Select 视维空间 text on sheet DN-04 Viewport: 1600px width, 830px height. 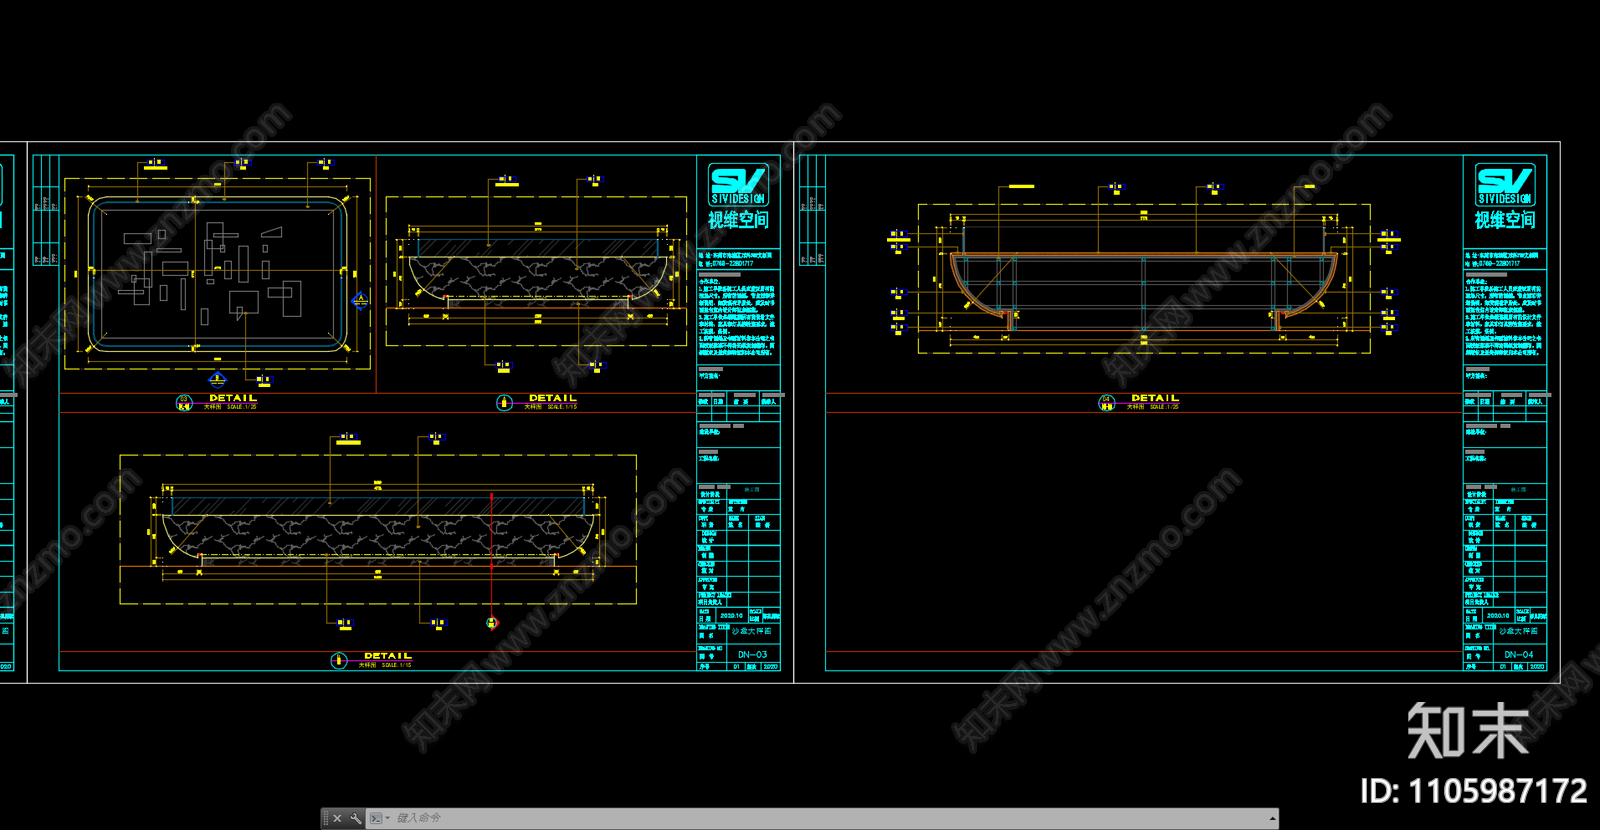click(1505, 220)
